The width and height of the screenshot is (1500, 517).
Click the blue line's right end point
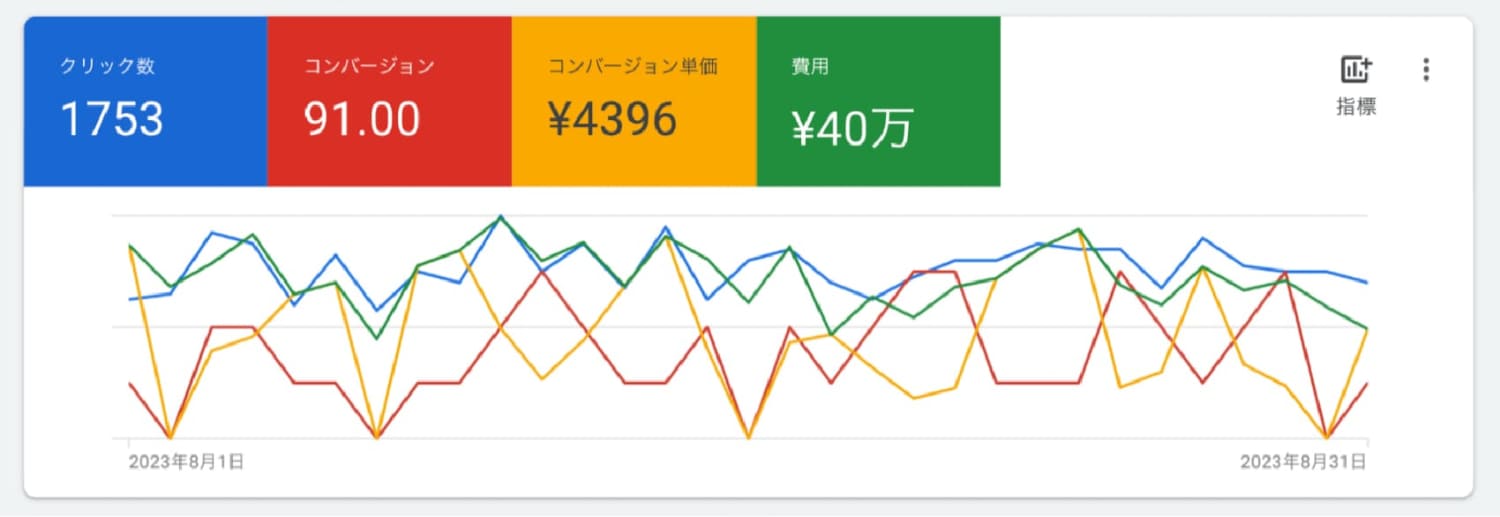[x=1366, y=282]
